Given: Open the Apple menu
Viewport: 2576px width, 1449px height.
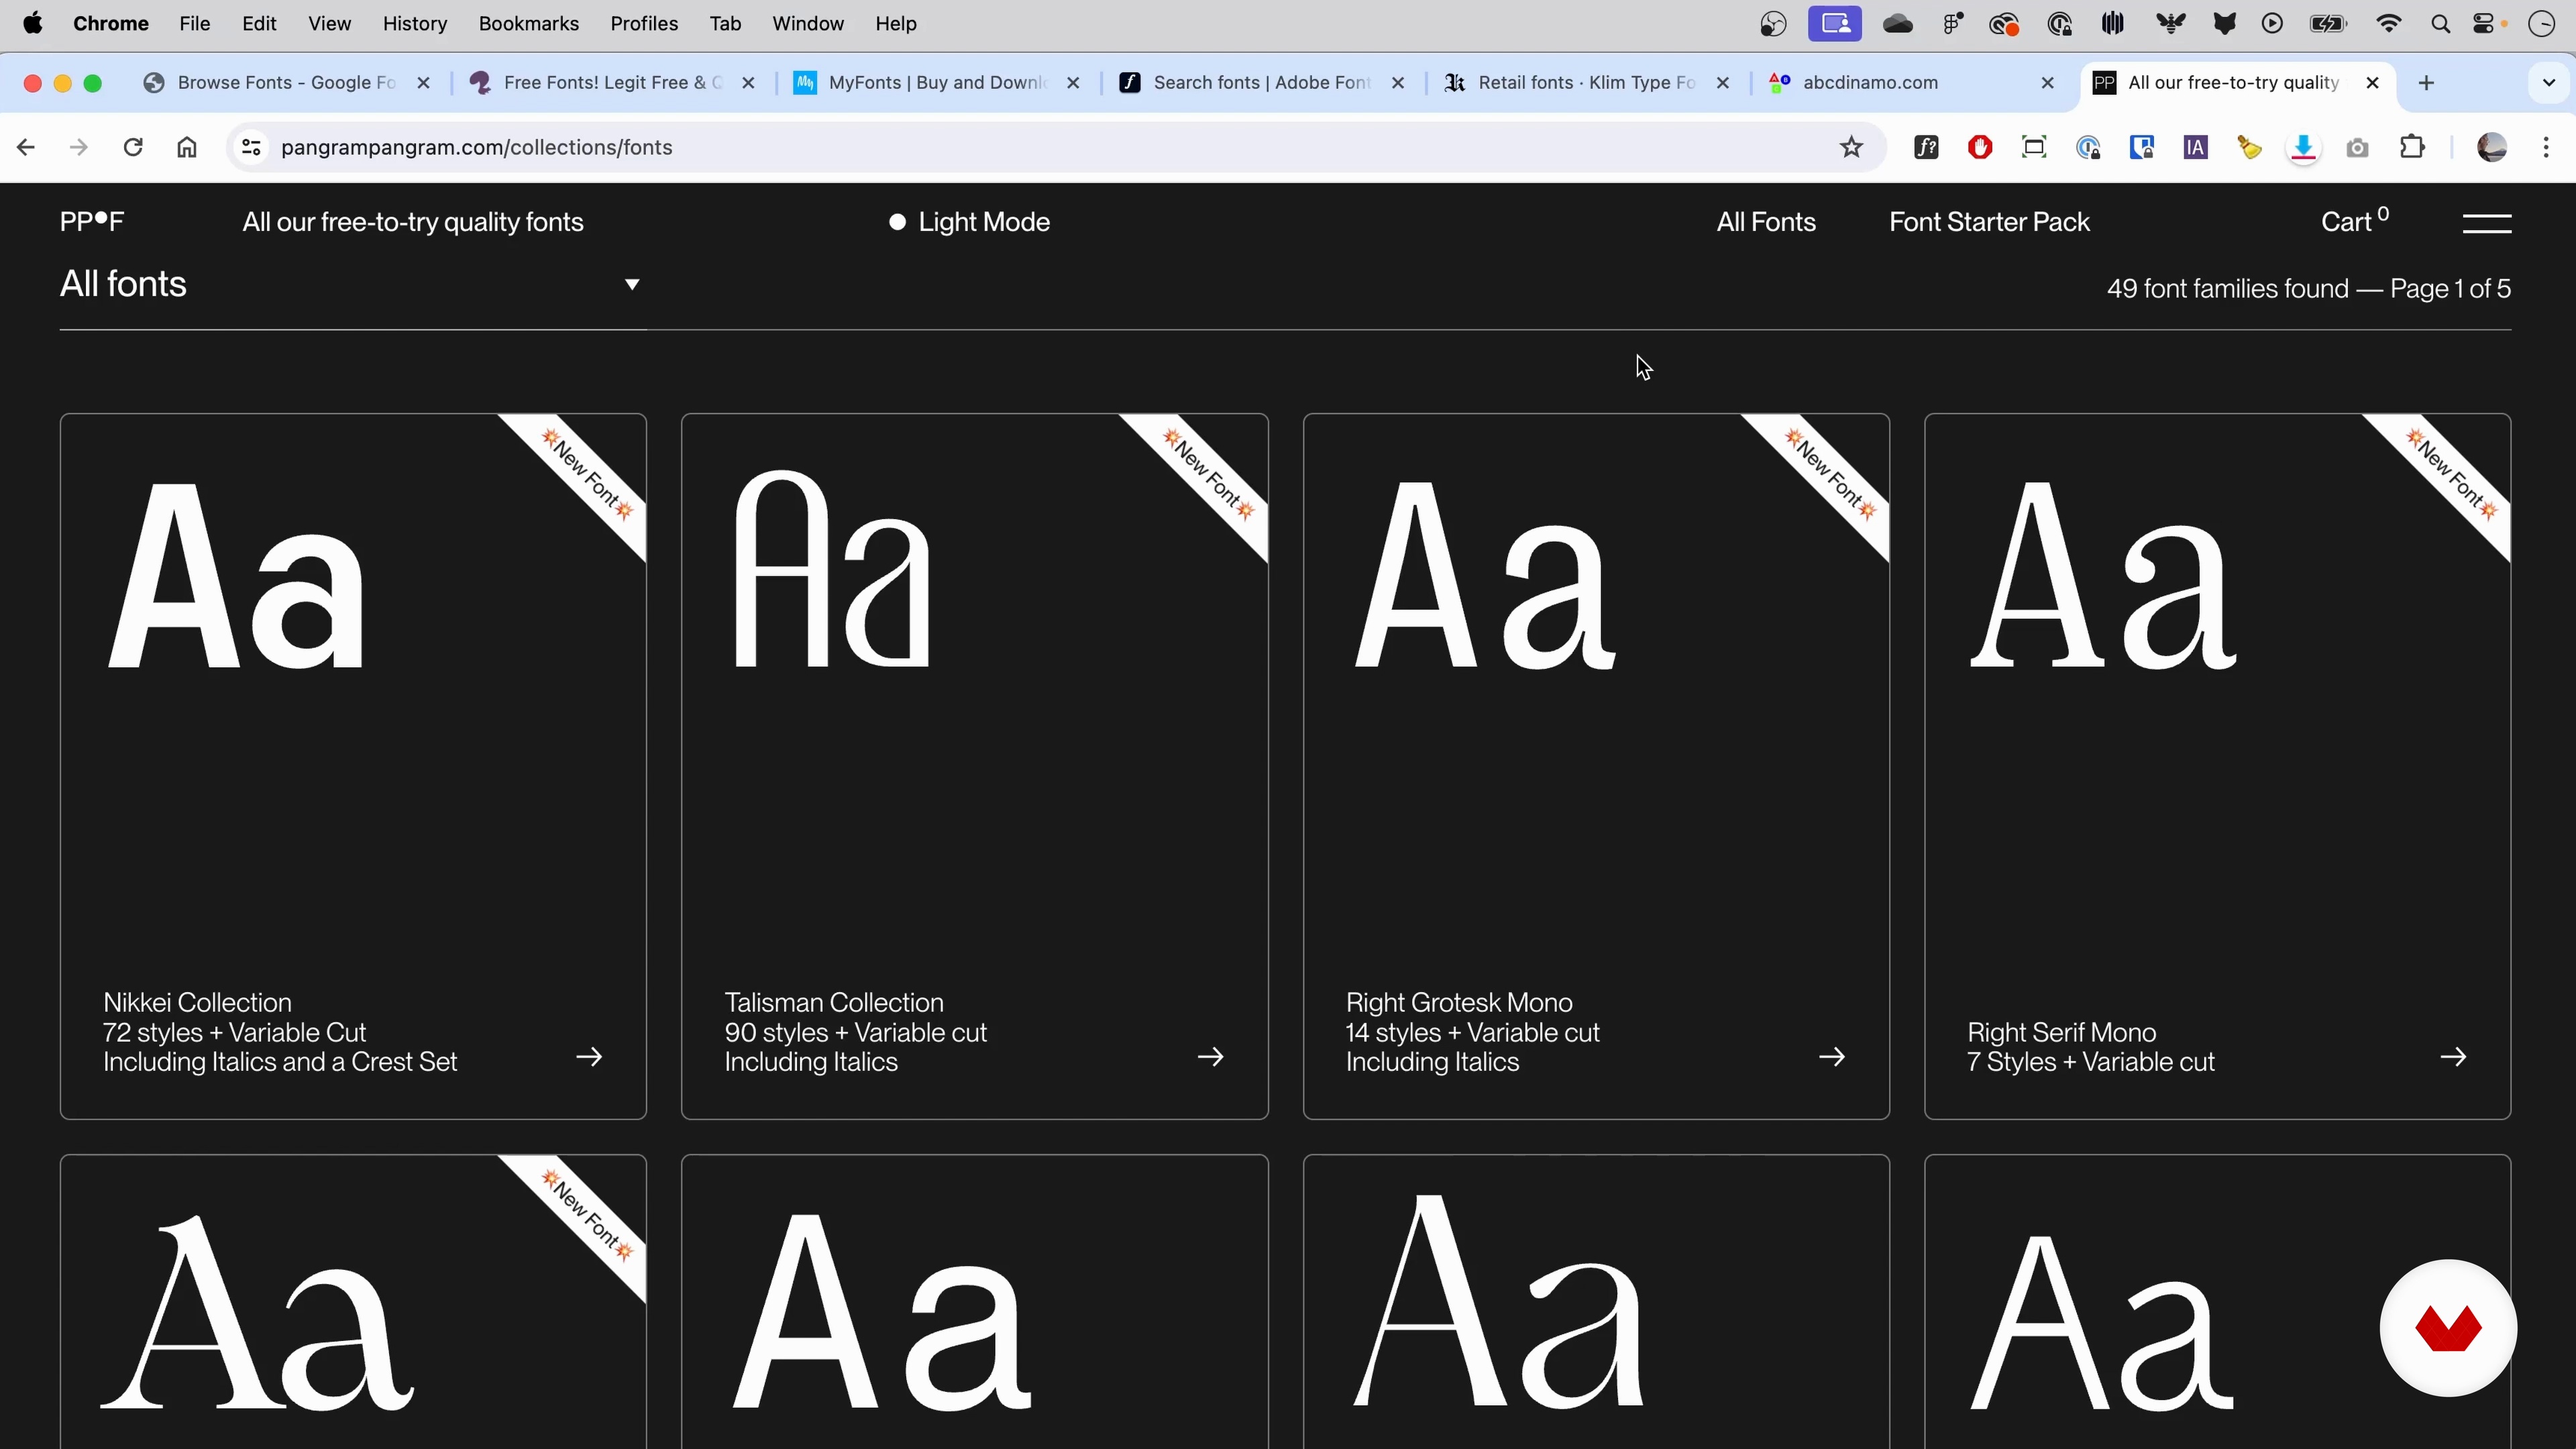Looking at the screenshot, I should tap(33, 23).
